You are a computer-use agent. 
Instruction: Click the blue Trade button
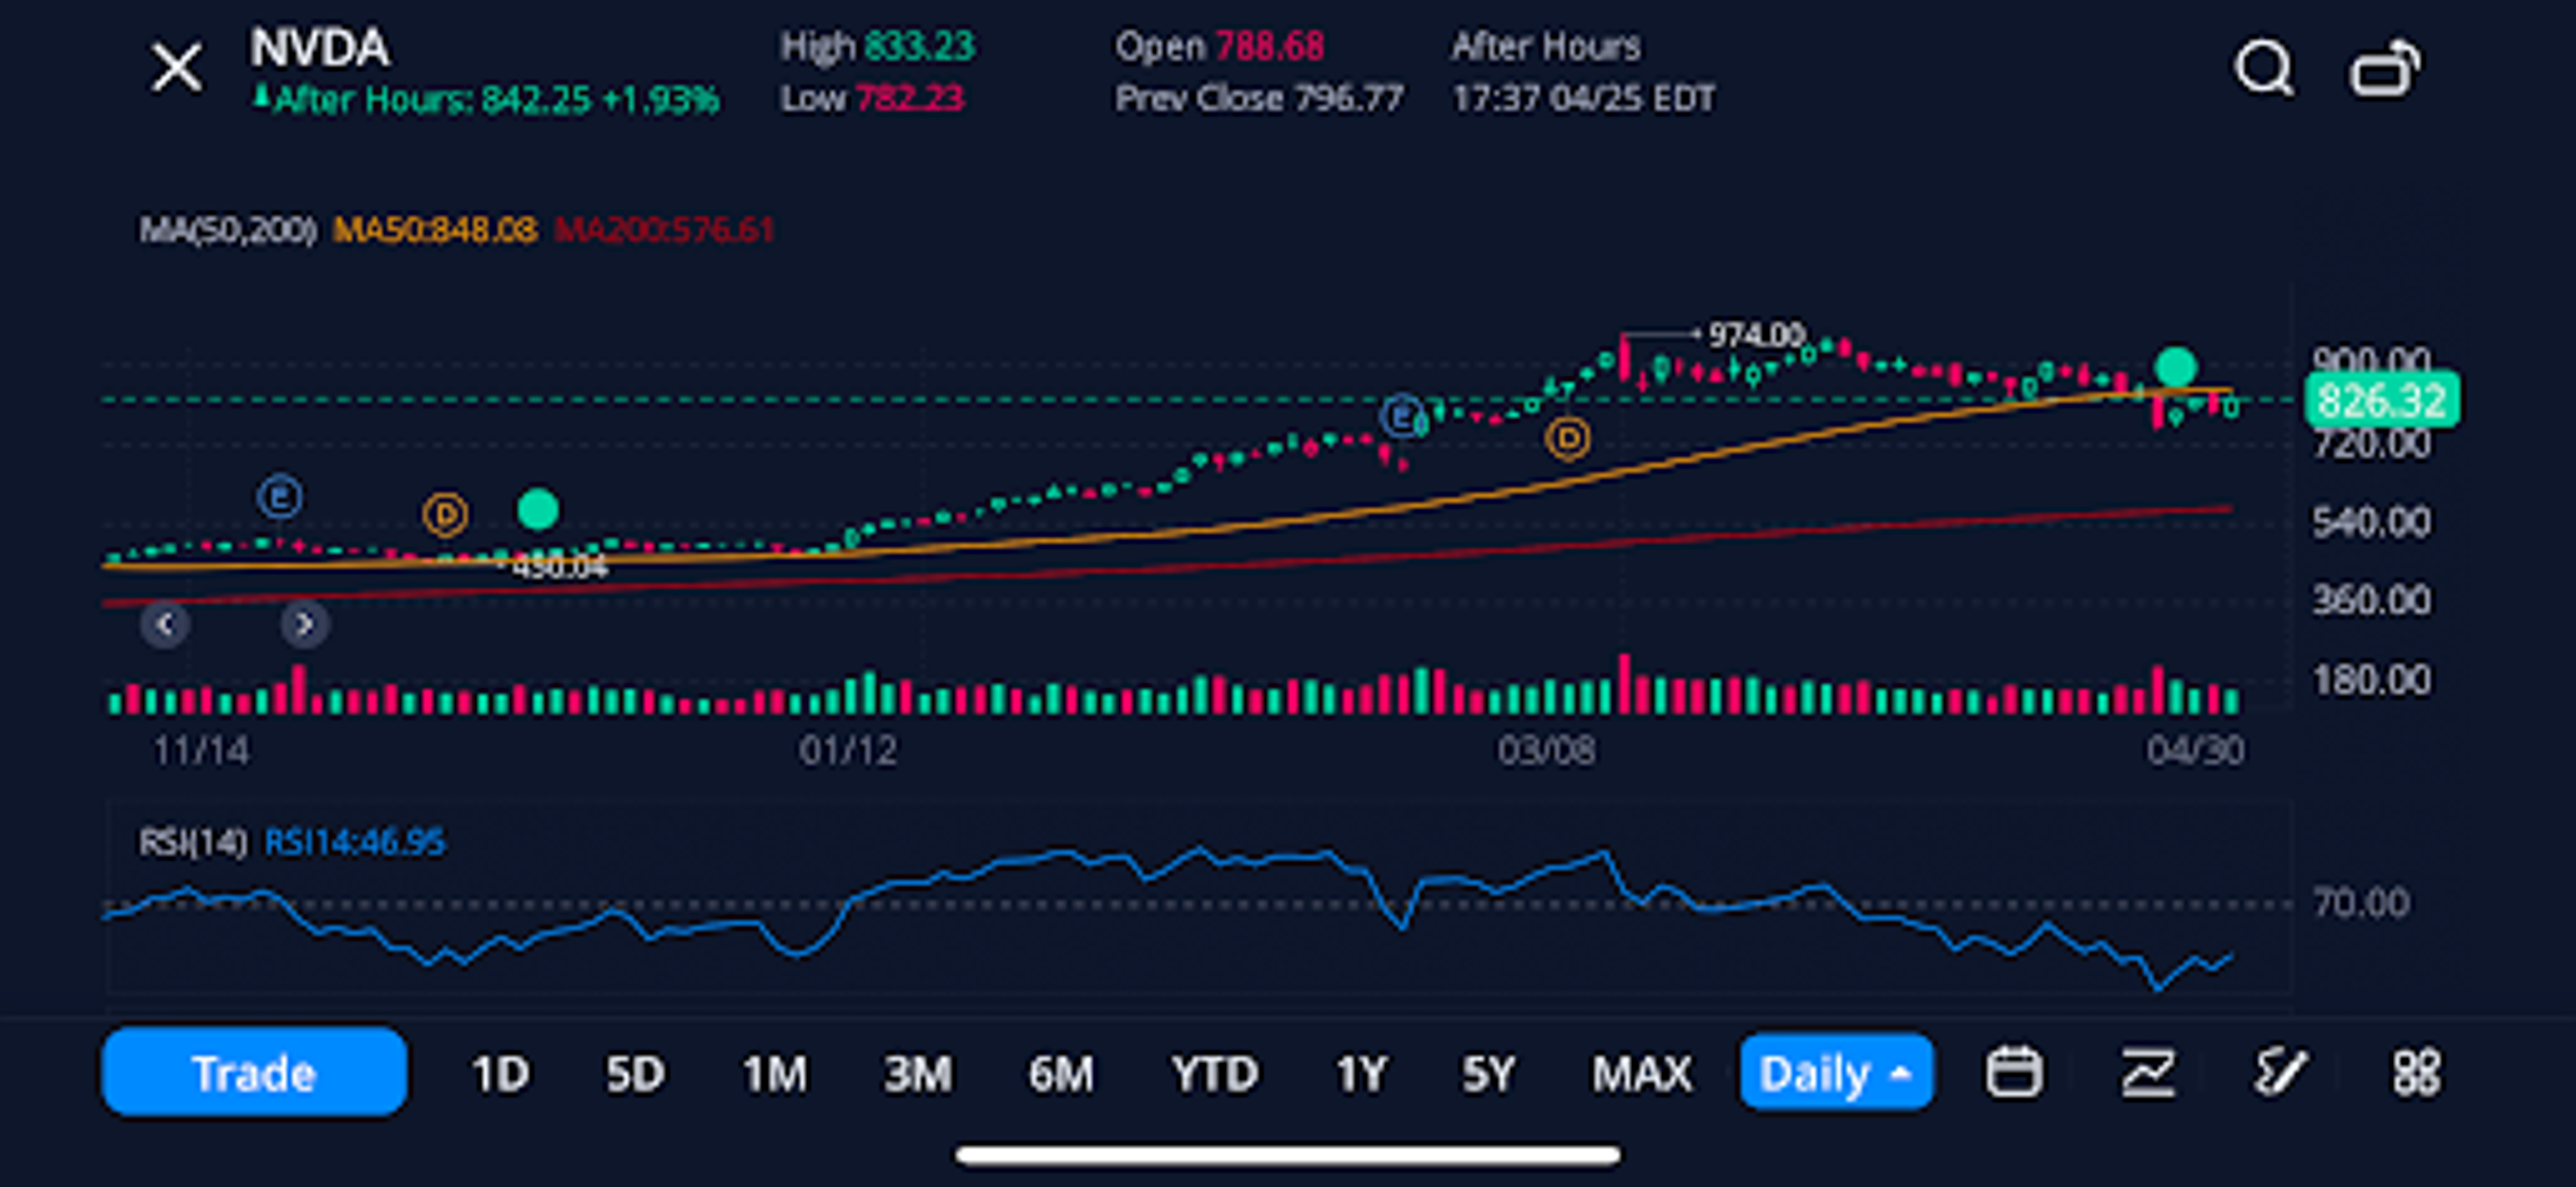point(254,1072)
